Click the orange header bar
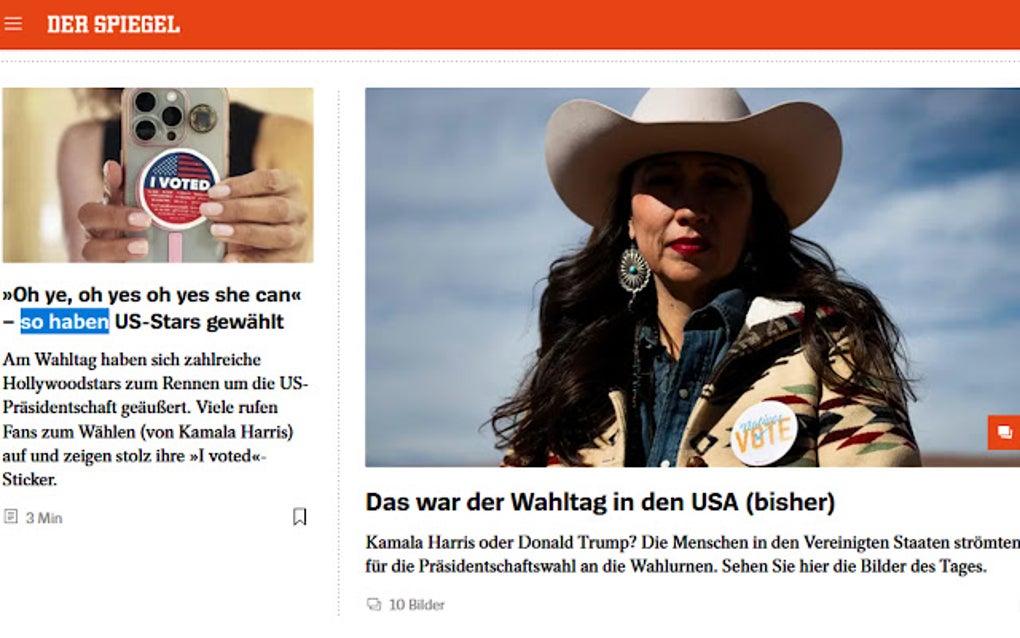 pyautogui.click(x=510, y=25)
